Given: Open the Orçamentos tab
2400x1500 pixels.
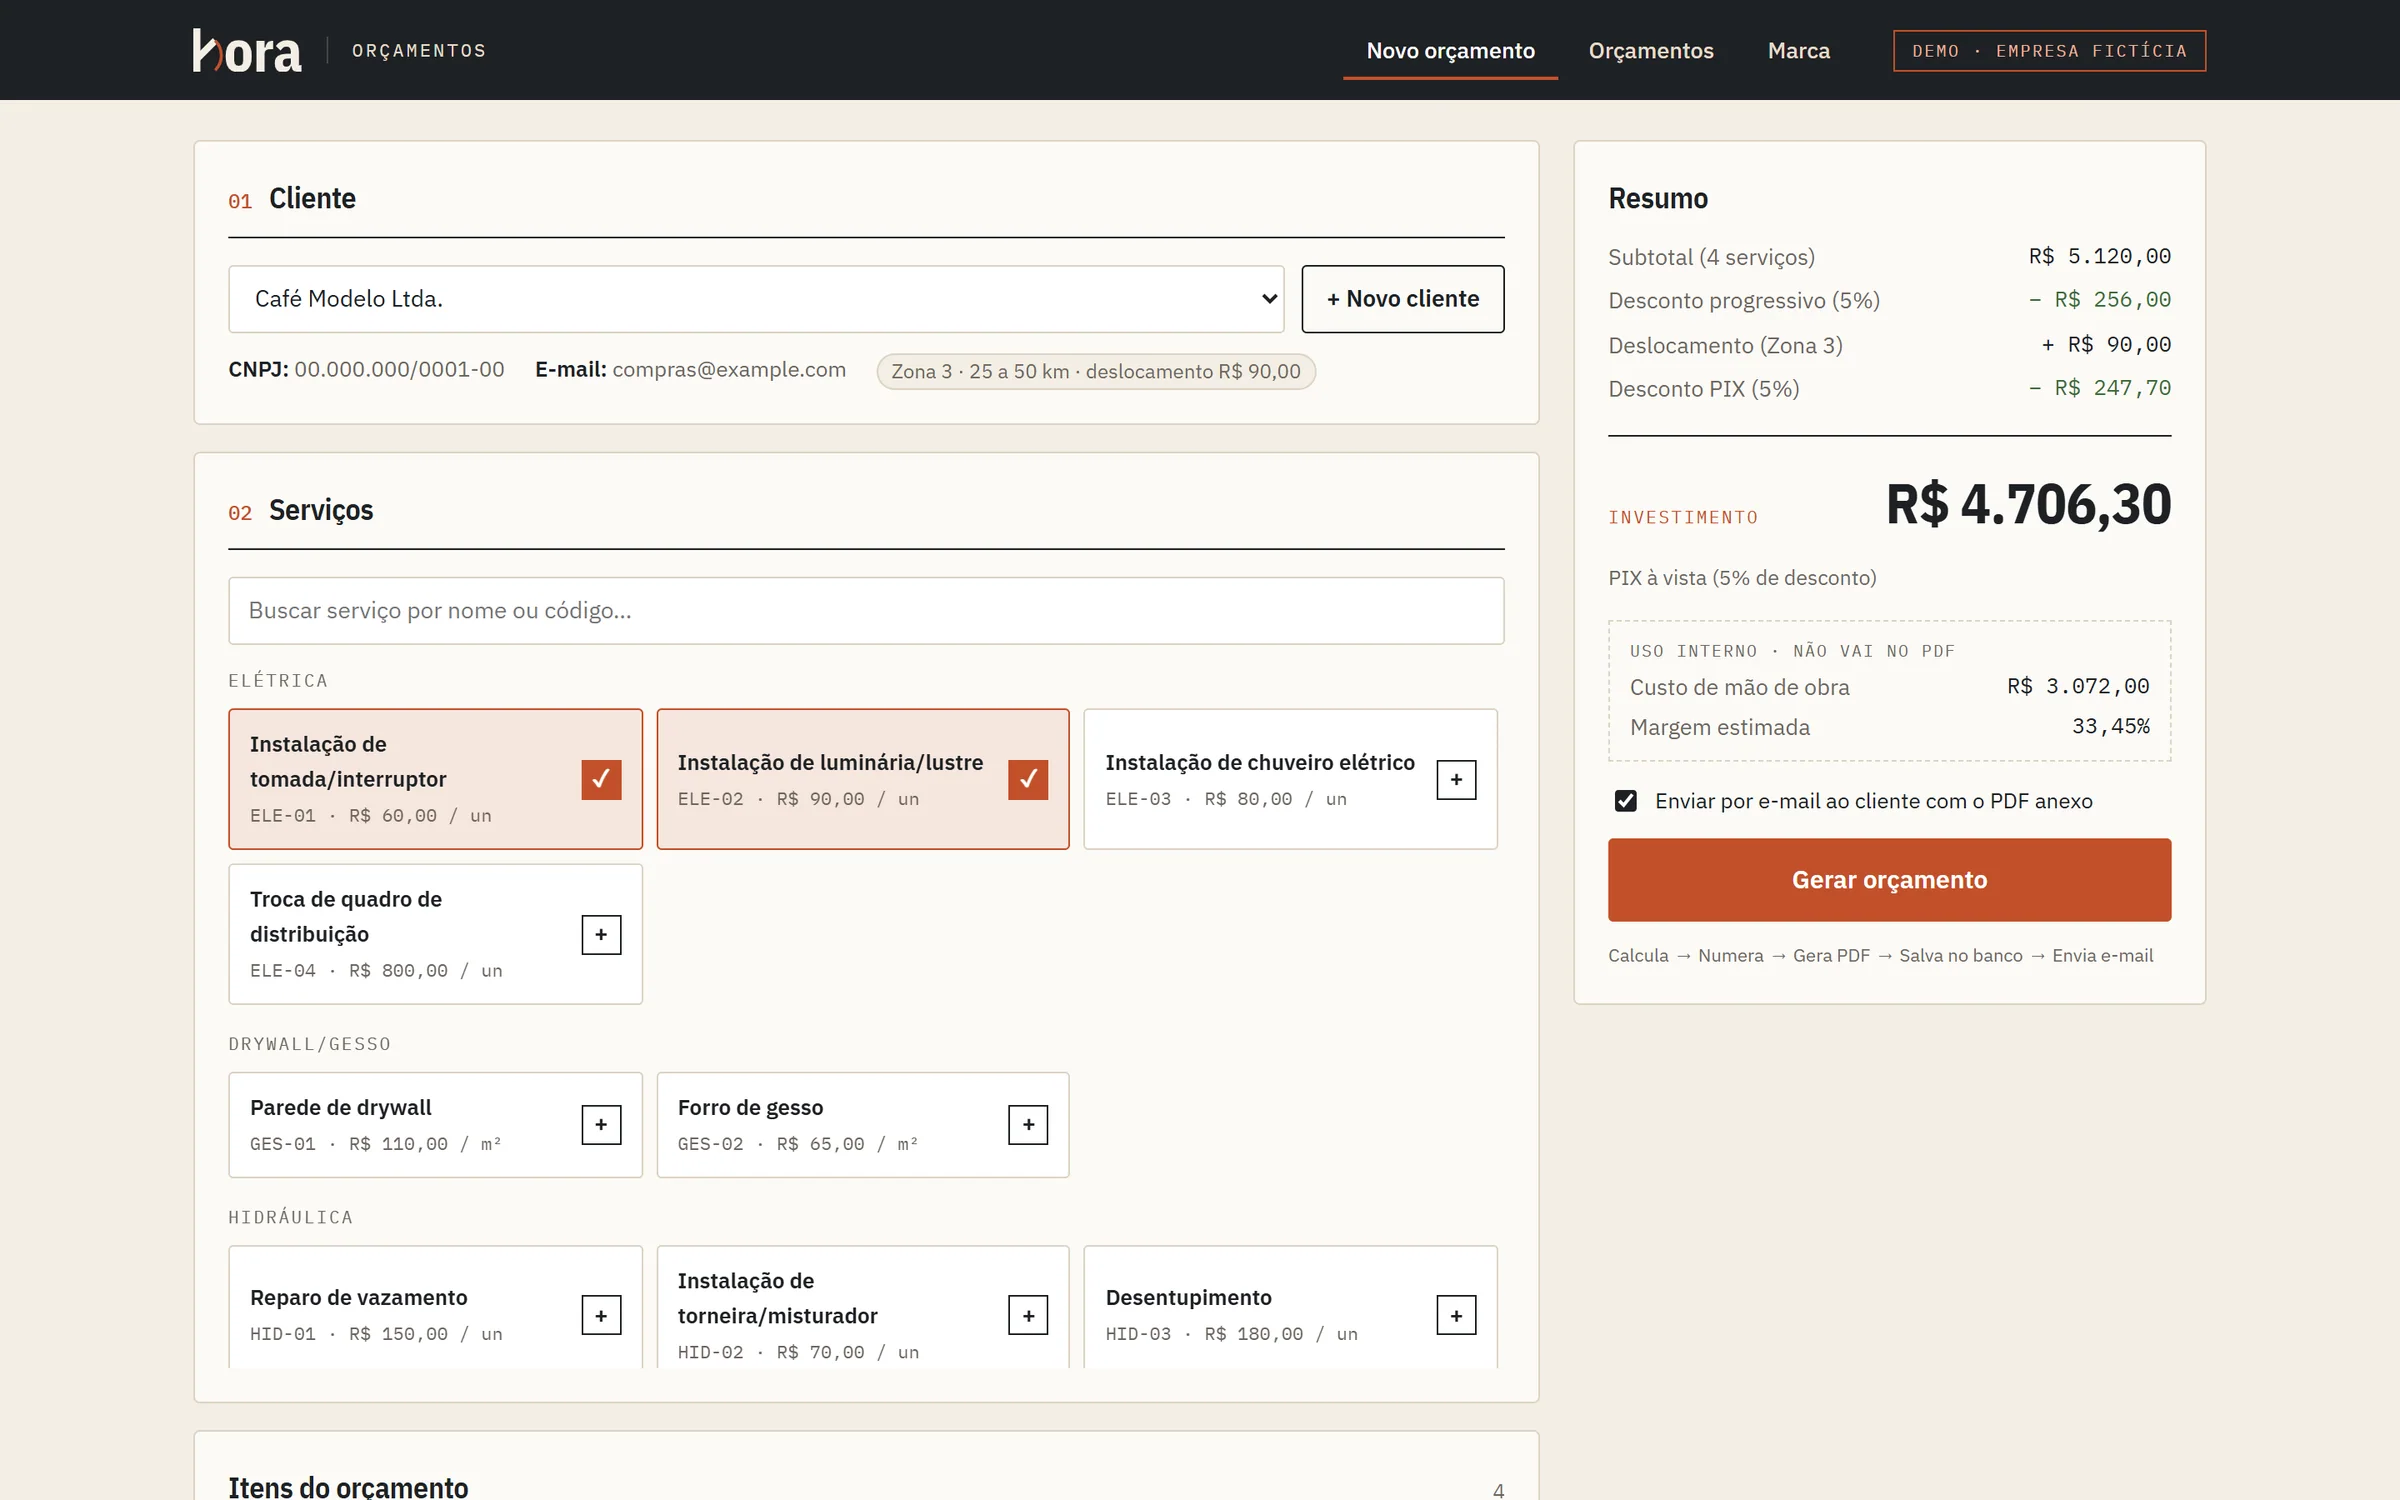Looking at the screenshot, I should tap(1651, 51).
